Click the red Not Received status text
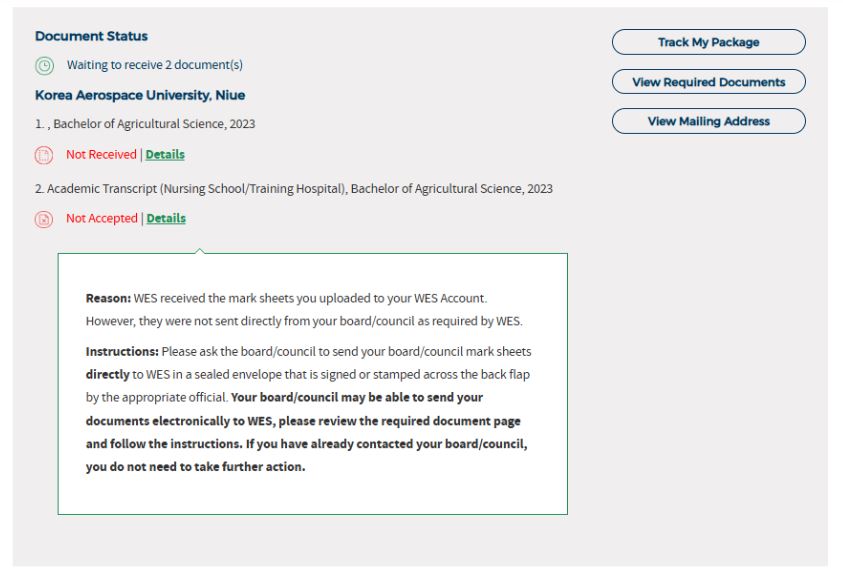843x568 pixels. (101, 154)
